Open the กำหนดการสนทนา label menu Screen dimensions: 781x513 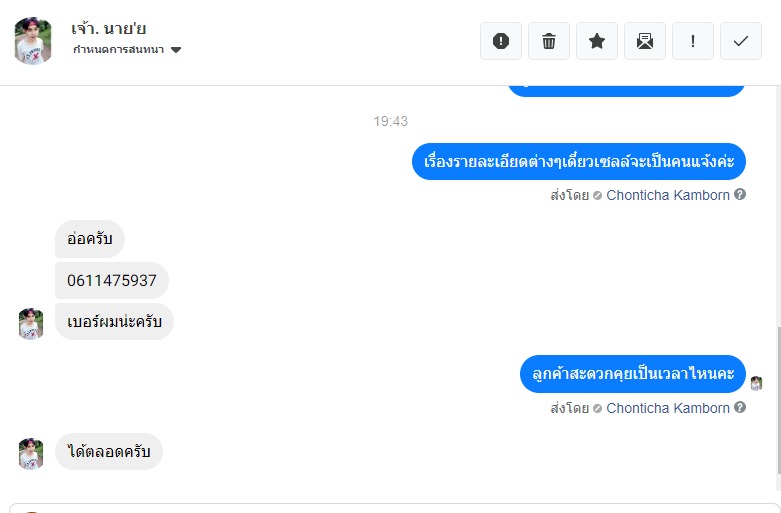(x=119, y=49)
